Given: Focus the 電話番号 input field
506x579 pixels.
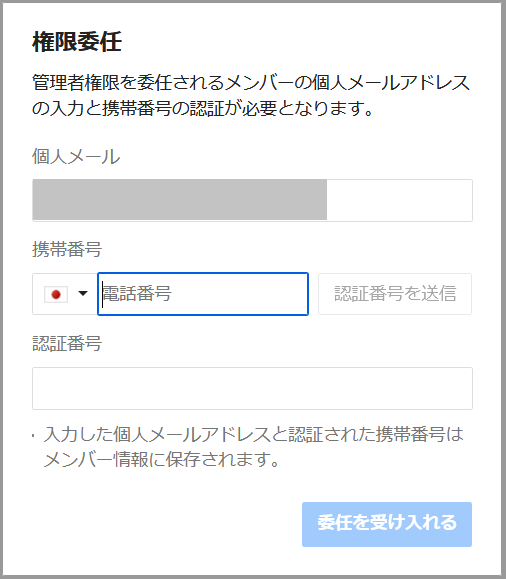Looking at the screenshot, I should pyautogui.click(x=203, y=294).
